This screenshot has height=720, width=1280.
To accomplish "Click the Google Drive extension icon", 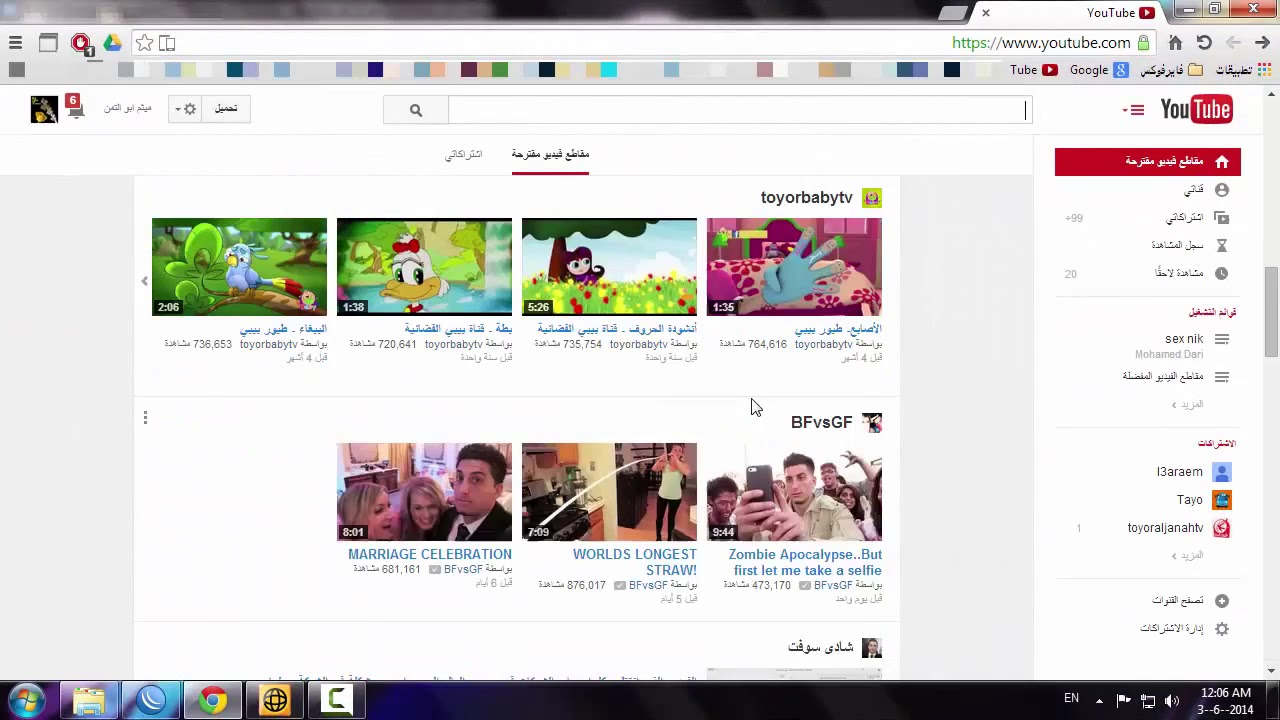I will click(112, 43).
